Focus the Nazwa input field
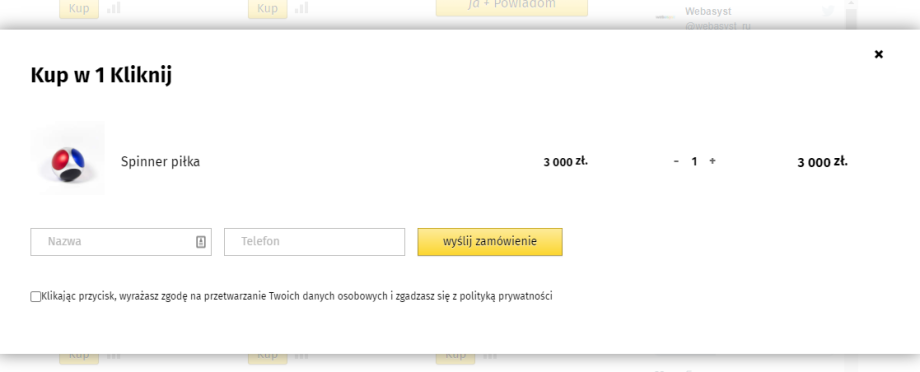The width and height of the screenshot is (920, 372). coord(121,242)
